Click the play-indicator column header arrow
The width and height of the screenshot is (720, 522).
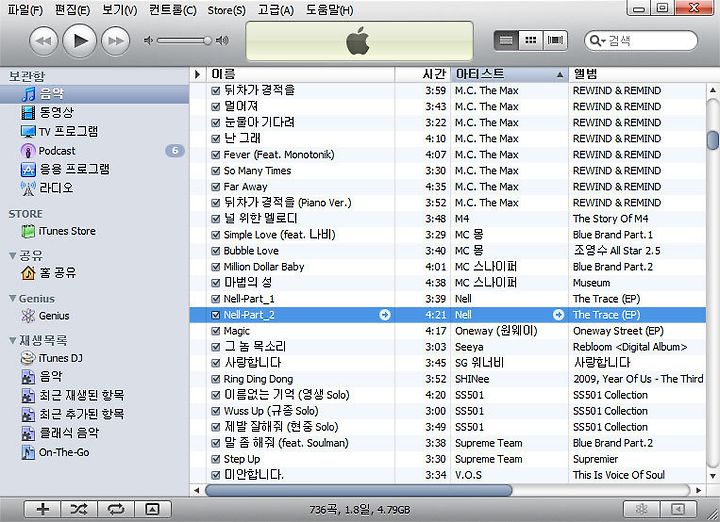197,74
